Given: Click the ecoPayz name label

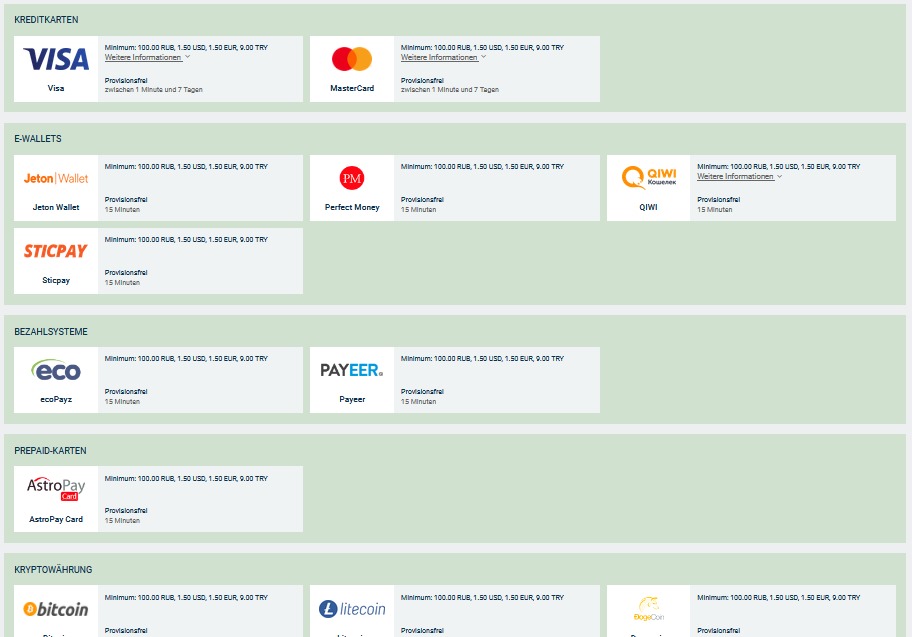Looking at the screenshot, I should tap(56, 399).
